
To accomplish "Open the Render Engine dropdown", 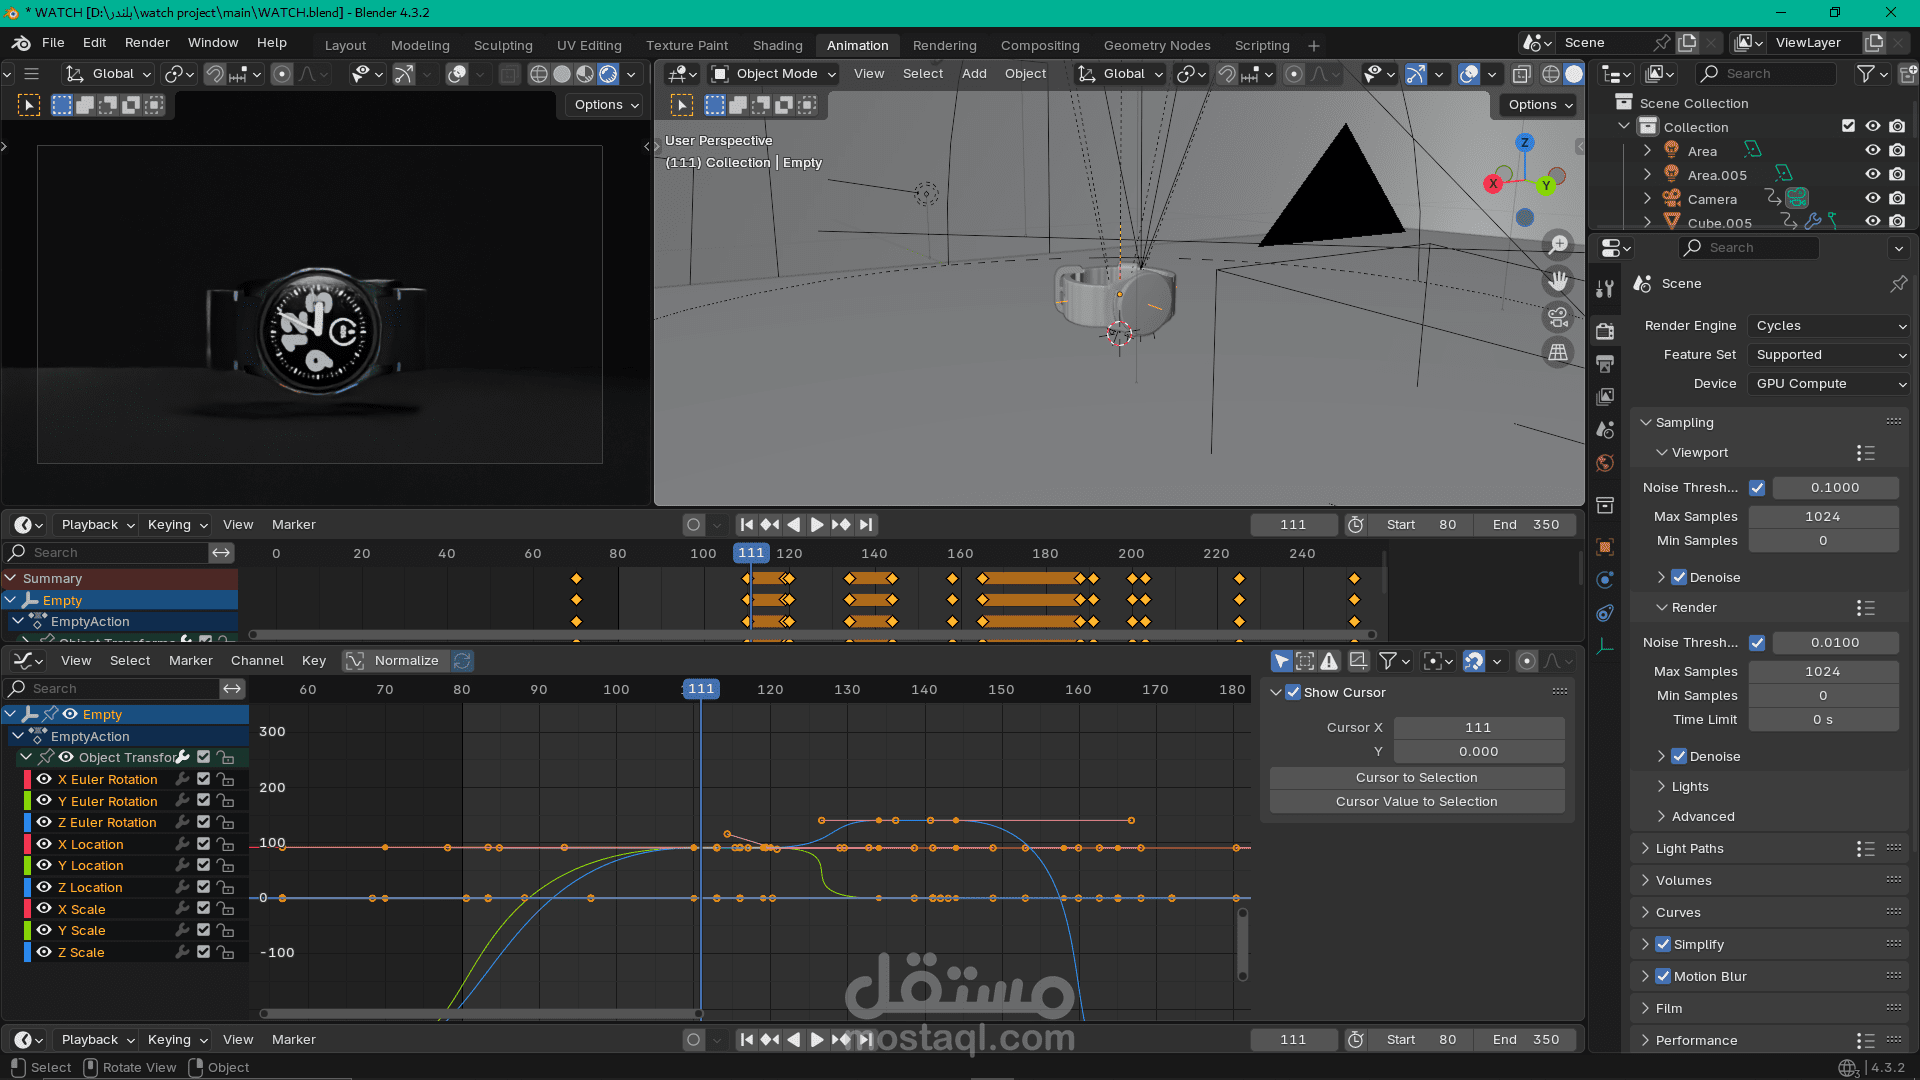I will [x=1829, y=326].
